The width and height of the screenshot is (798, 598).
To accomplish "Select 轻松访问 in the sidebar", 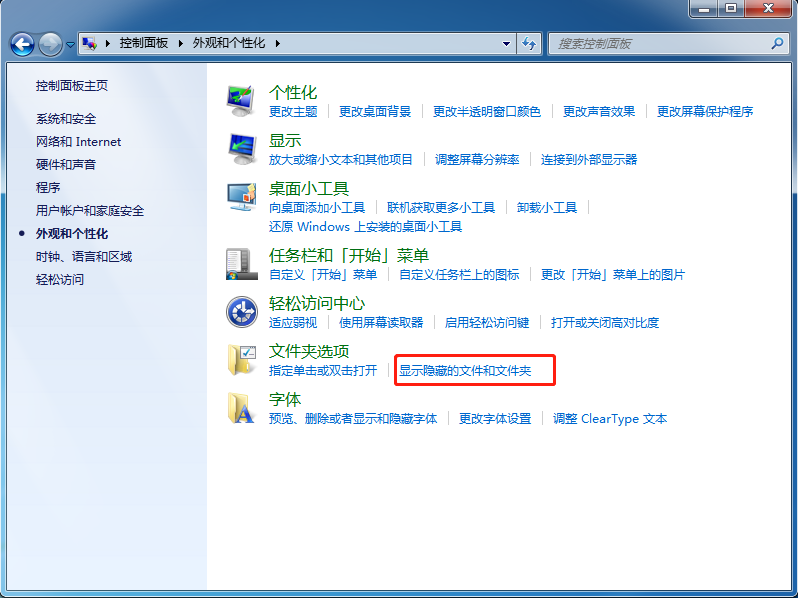I will (x=60, y=279).
